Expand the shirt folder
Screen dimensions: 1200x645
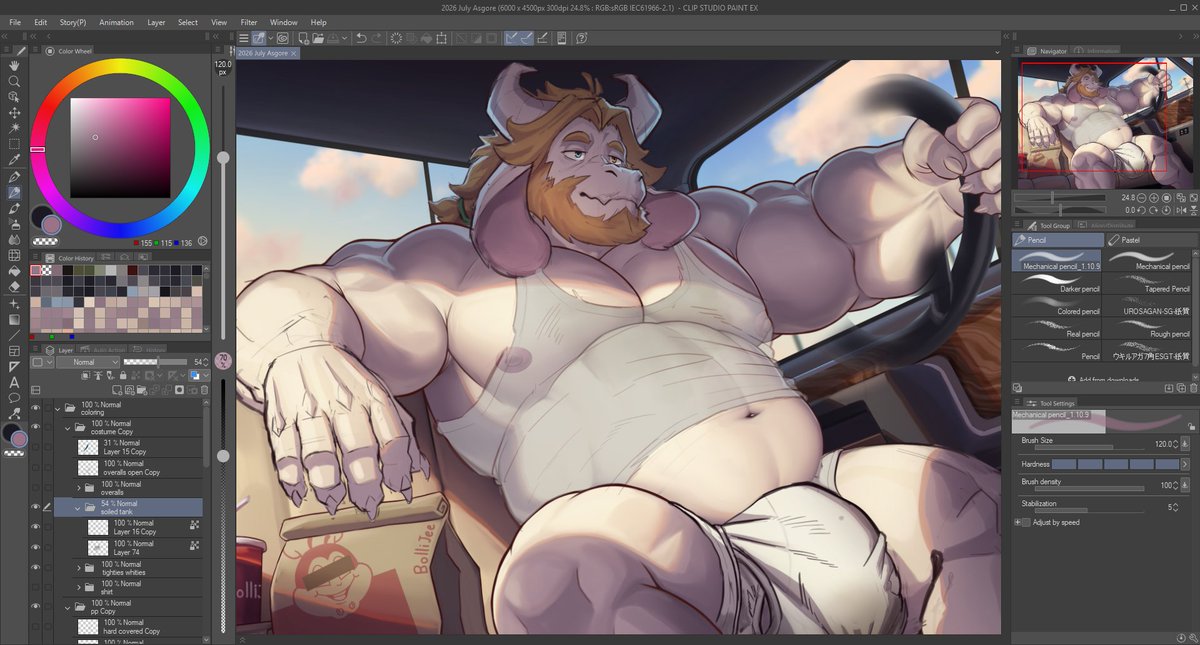[78, 587]
